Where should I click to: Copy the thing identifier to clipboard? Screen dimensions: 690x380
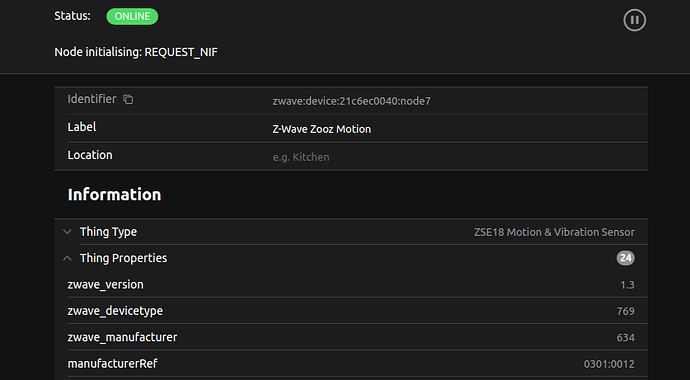click(128, 99)
